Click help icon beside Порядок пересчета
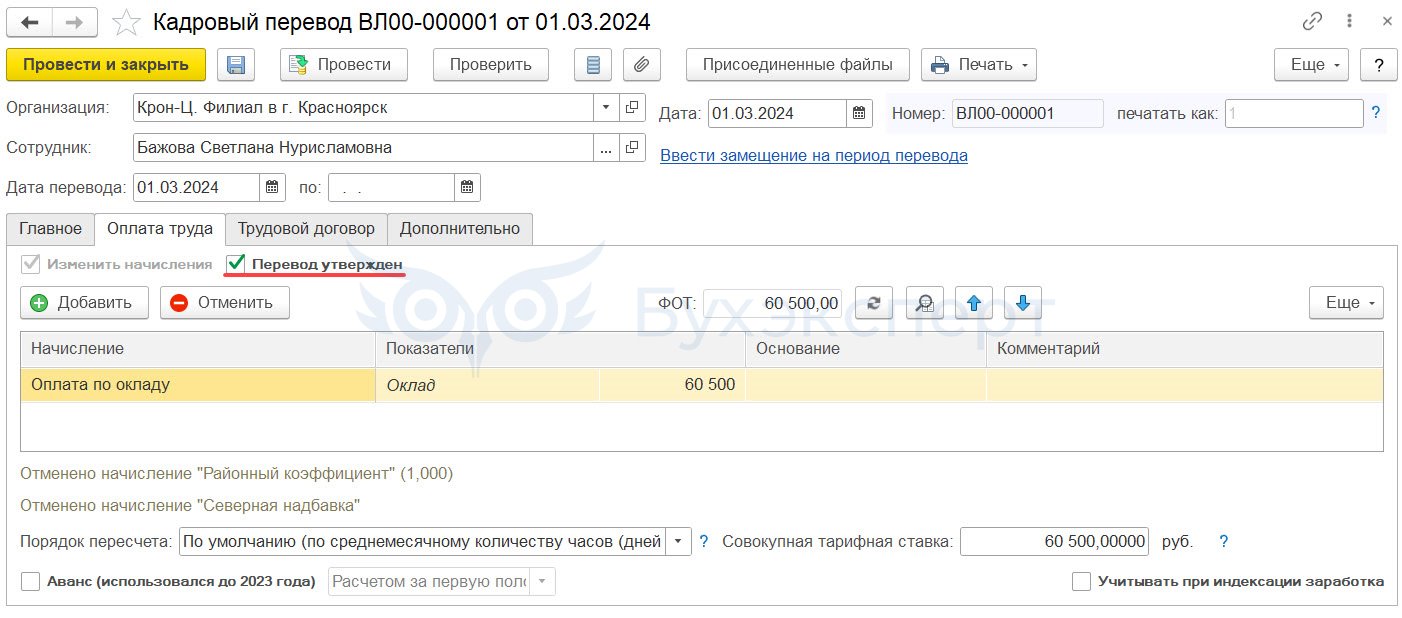Screen dimensions: 1402x618 704,542
